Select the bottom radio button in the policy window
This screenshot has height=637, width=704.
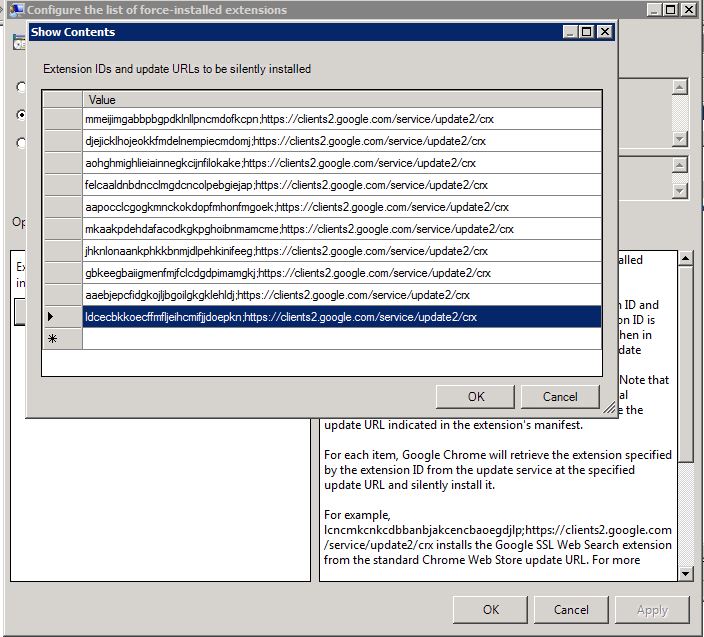pos(21,143)
